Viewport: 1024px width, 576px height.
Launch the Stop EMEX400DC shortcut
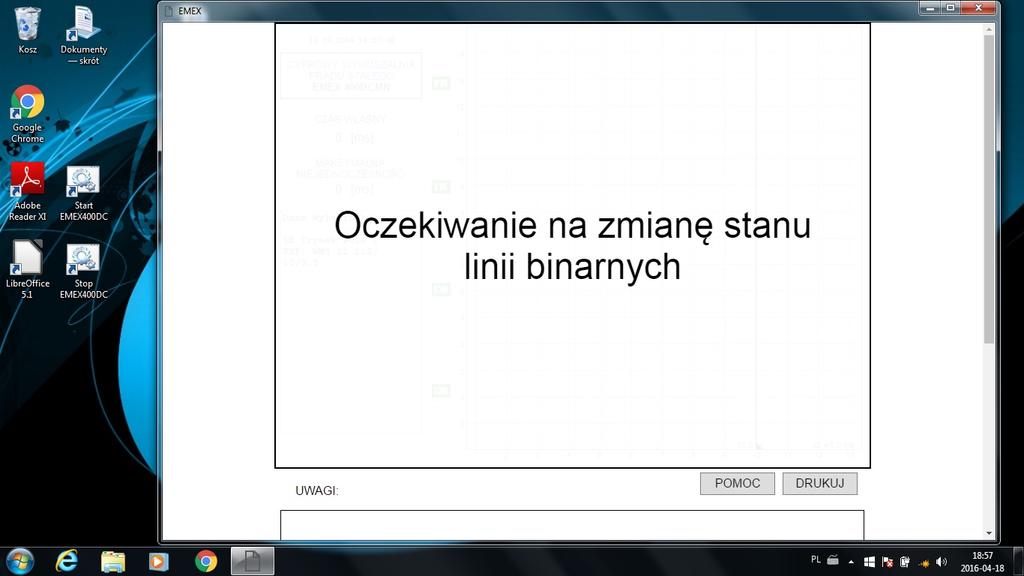coord(84,271)
